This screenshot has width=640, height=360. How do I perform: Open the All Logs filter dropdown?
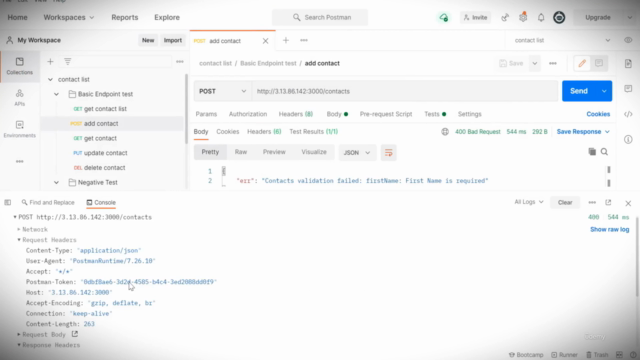point(529,202)
